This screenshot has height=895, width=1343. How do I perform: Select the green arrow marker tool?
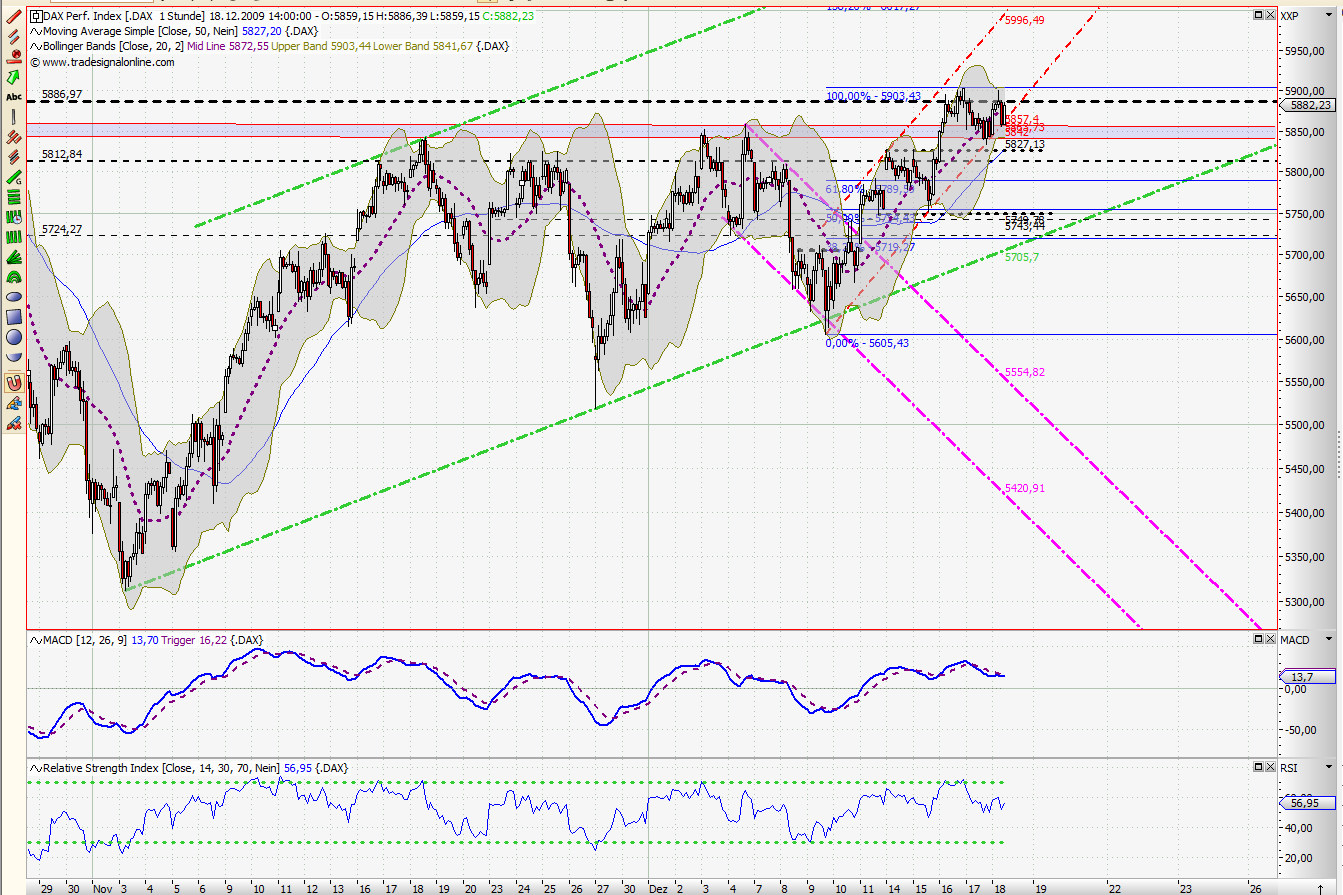coord(12,76)
